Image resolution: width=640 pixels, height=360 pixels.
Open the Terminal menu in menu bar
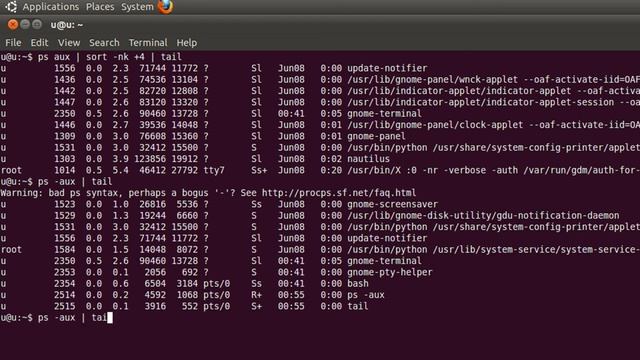pyautogui.click(x=148, y=42)
